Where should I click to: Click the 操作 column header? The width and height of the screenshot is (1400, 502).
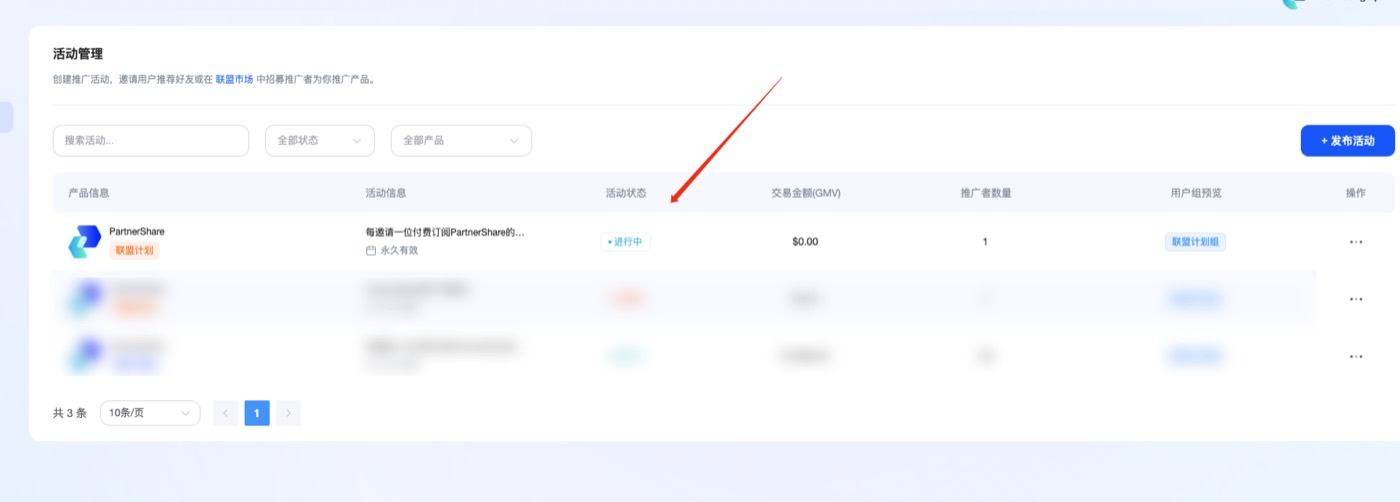pyautogui.click(x=1356, y=193)
